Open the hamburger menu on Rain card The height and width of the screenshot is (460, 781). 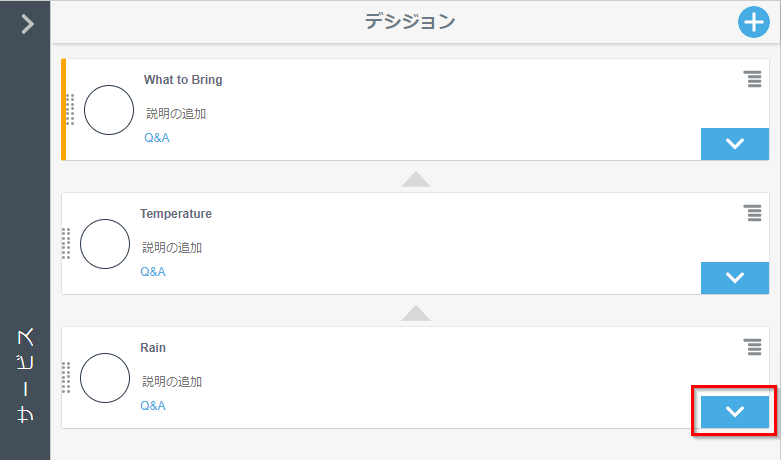pos(753,347)
